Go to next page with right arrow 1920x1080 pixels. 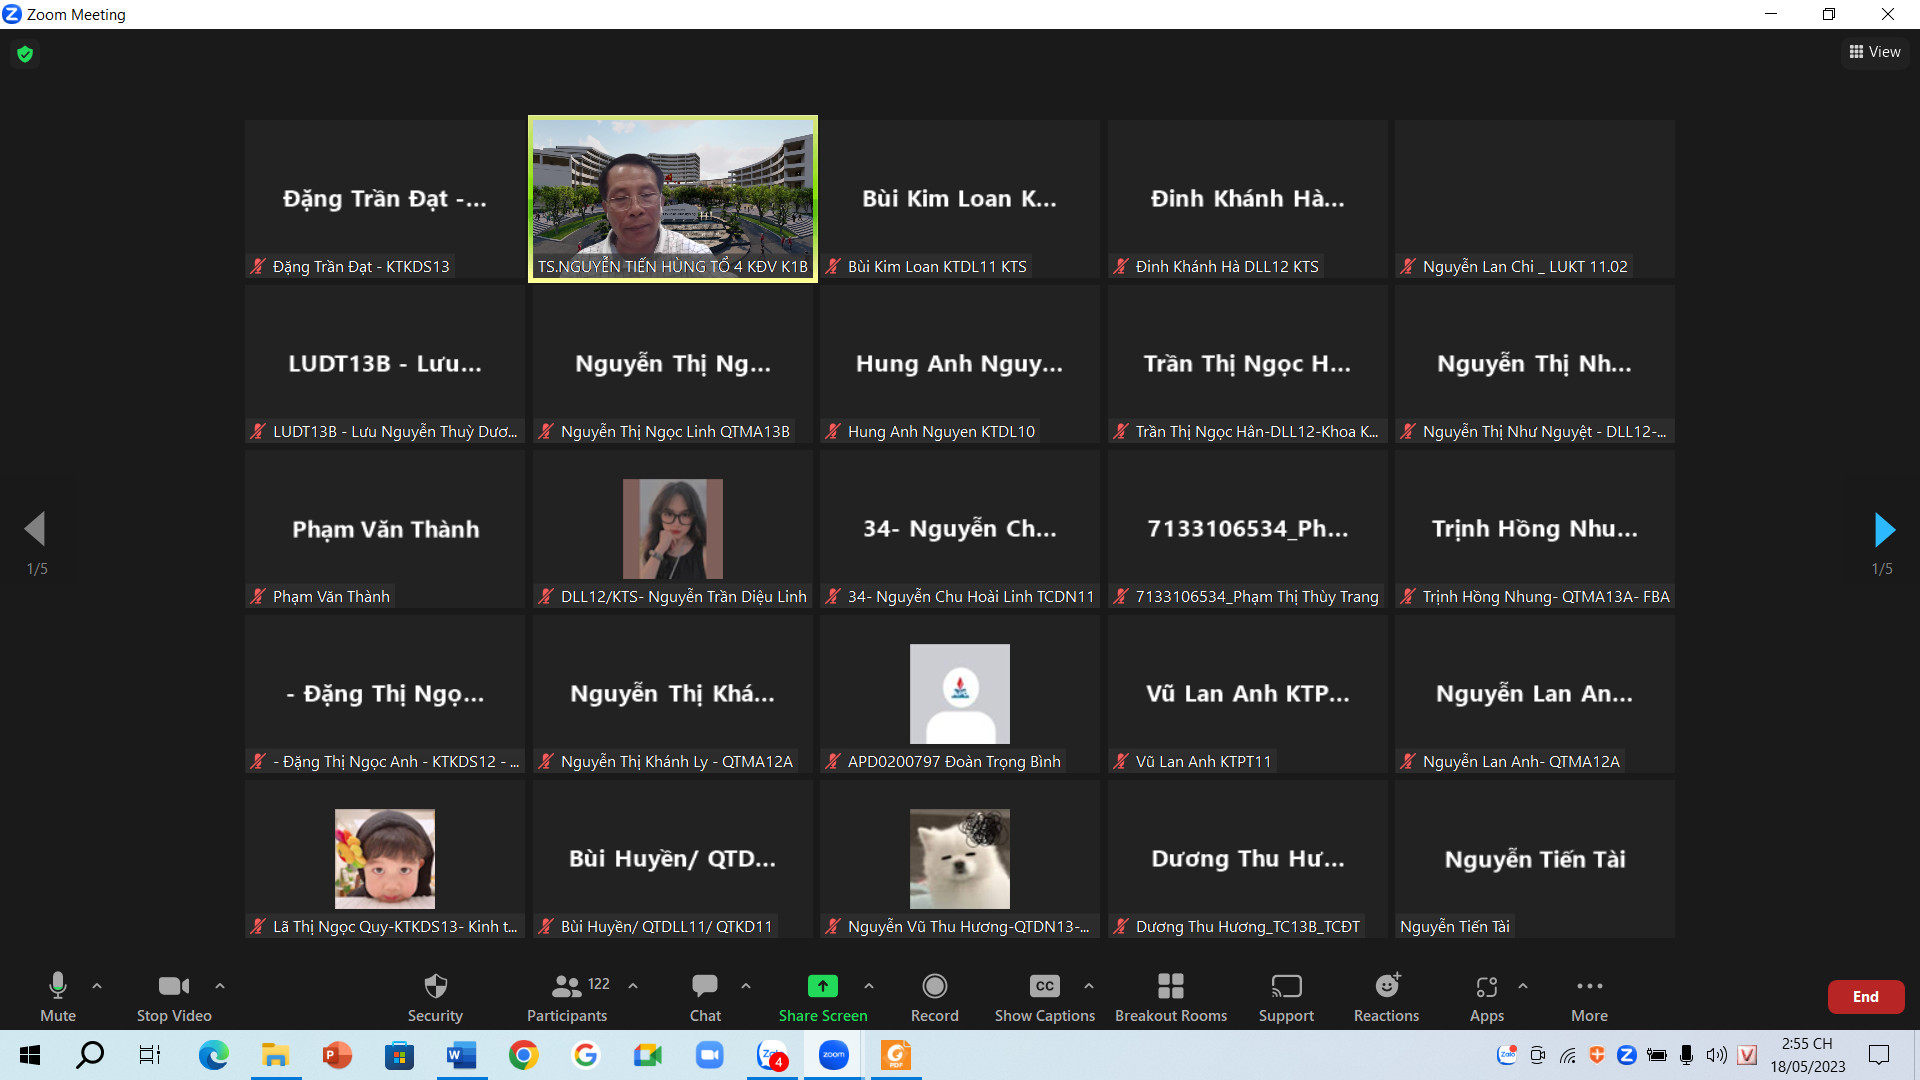[x=1884, y=530]
